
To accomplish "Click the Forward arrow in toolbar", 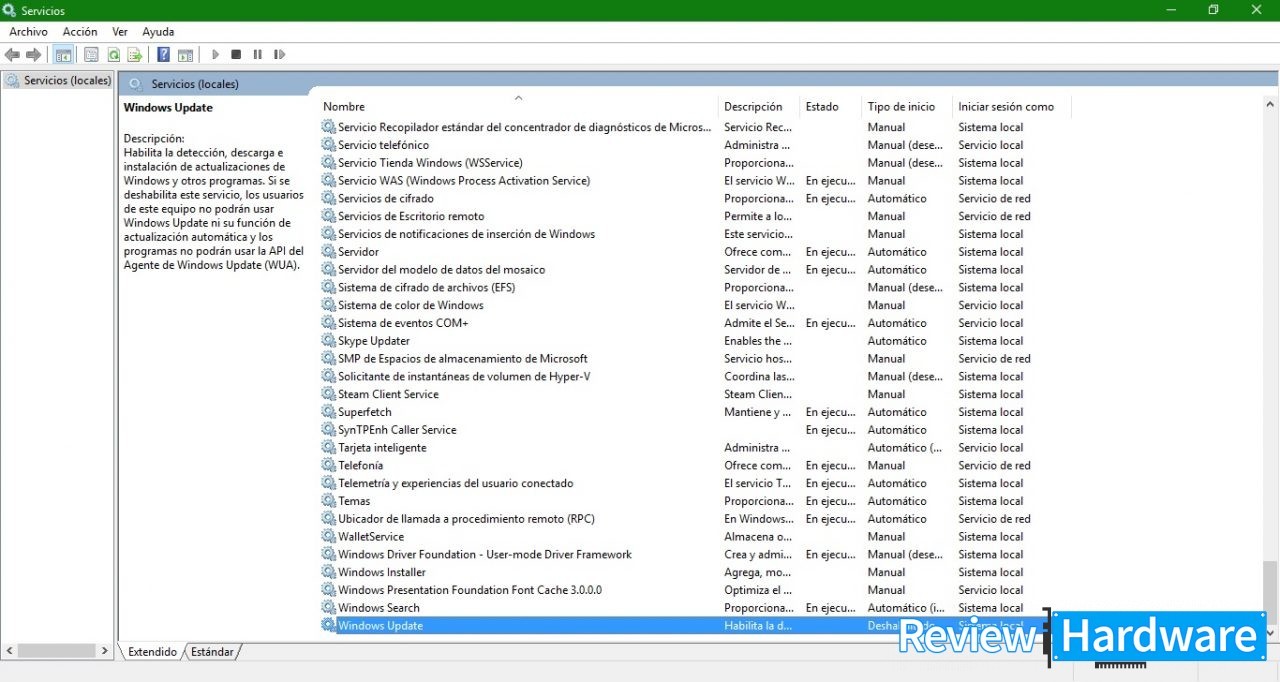I will point(33,55).
